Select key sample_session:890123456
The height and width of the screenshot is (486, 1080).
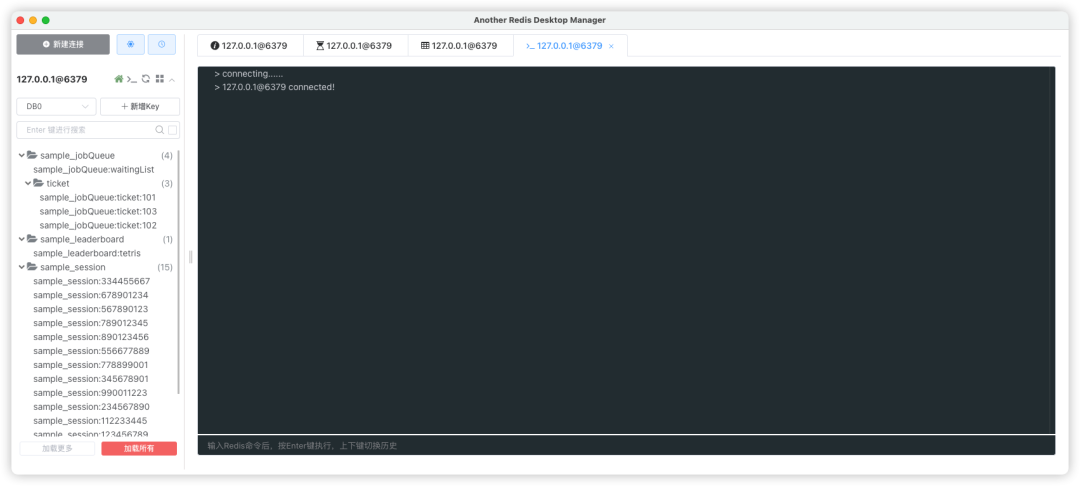pyautogui.click(x=91, y=337)
